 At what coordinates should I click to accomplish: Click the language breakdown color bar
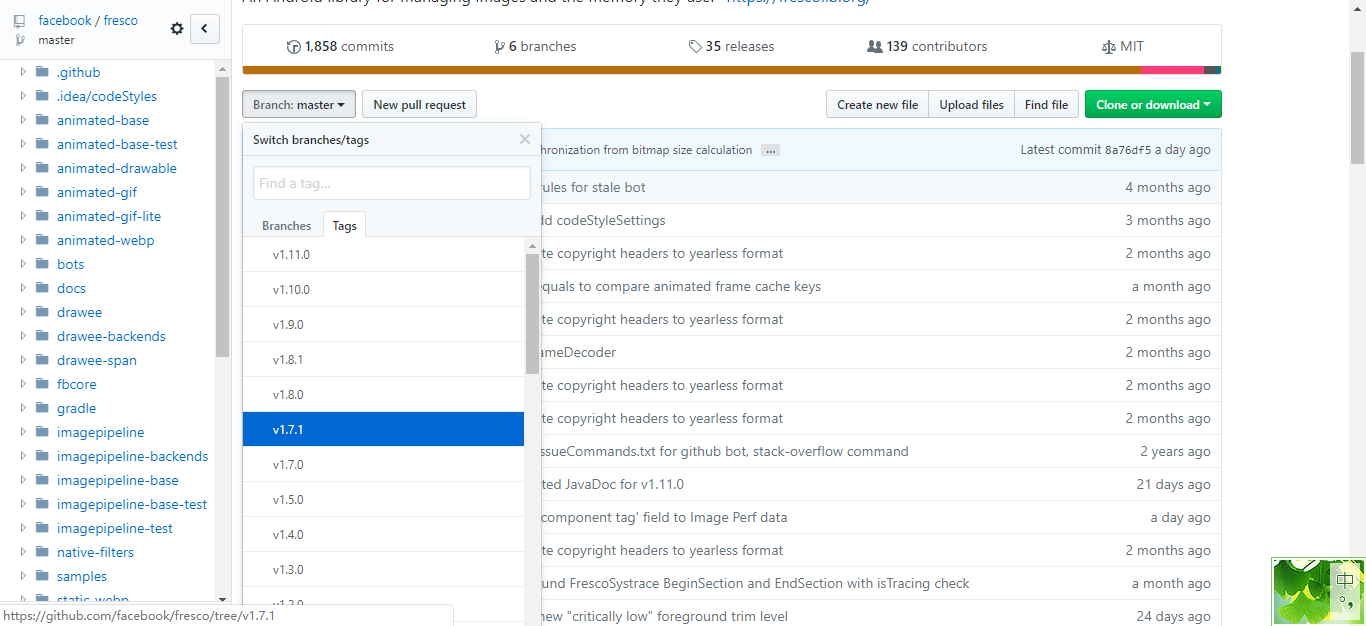731,70
